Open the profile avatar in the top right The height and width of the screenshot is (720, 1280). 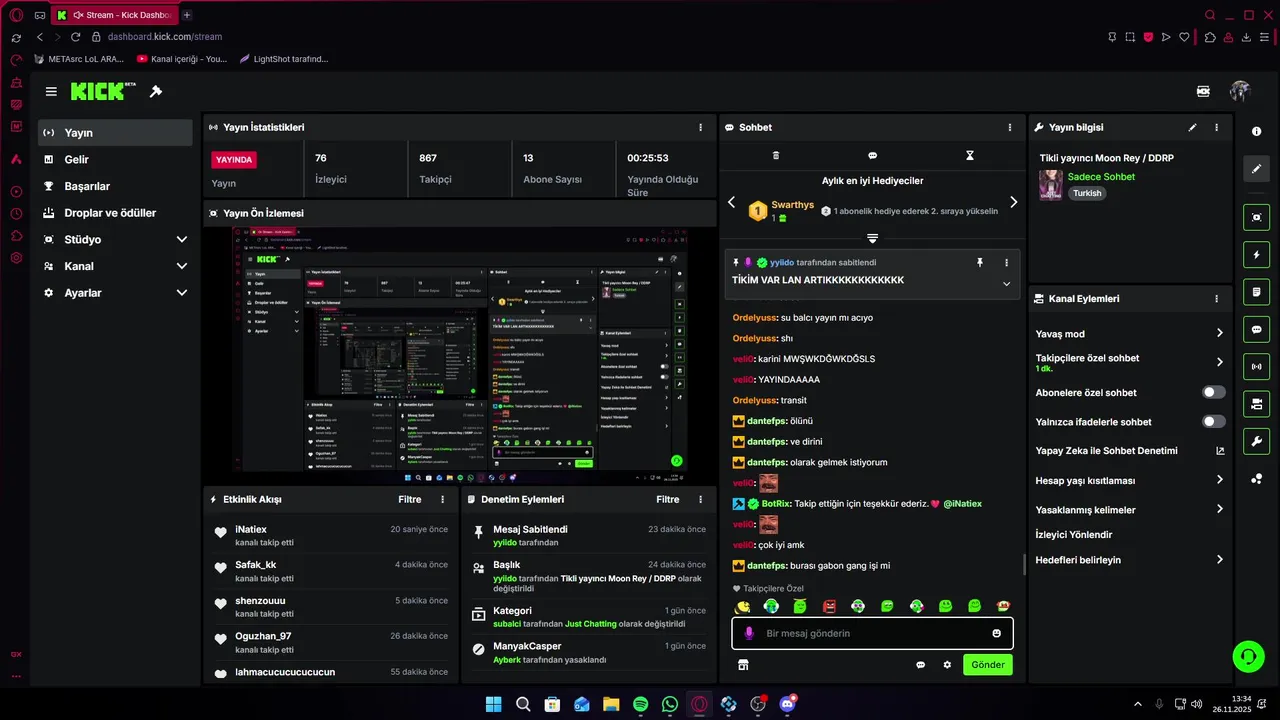(x=1240, y=91)
